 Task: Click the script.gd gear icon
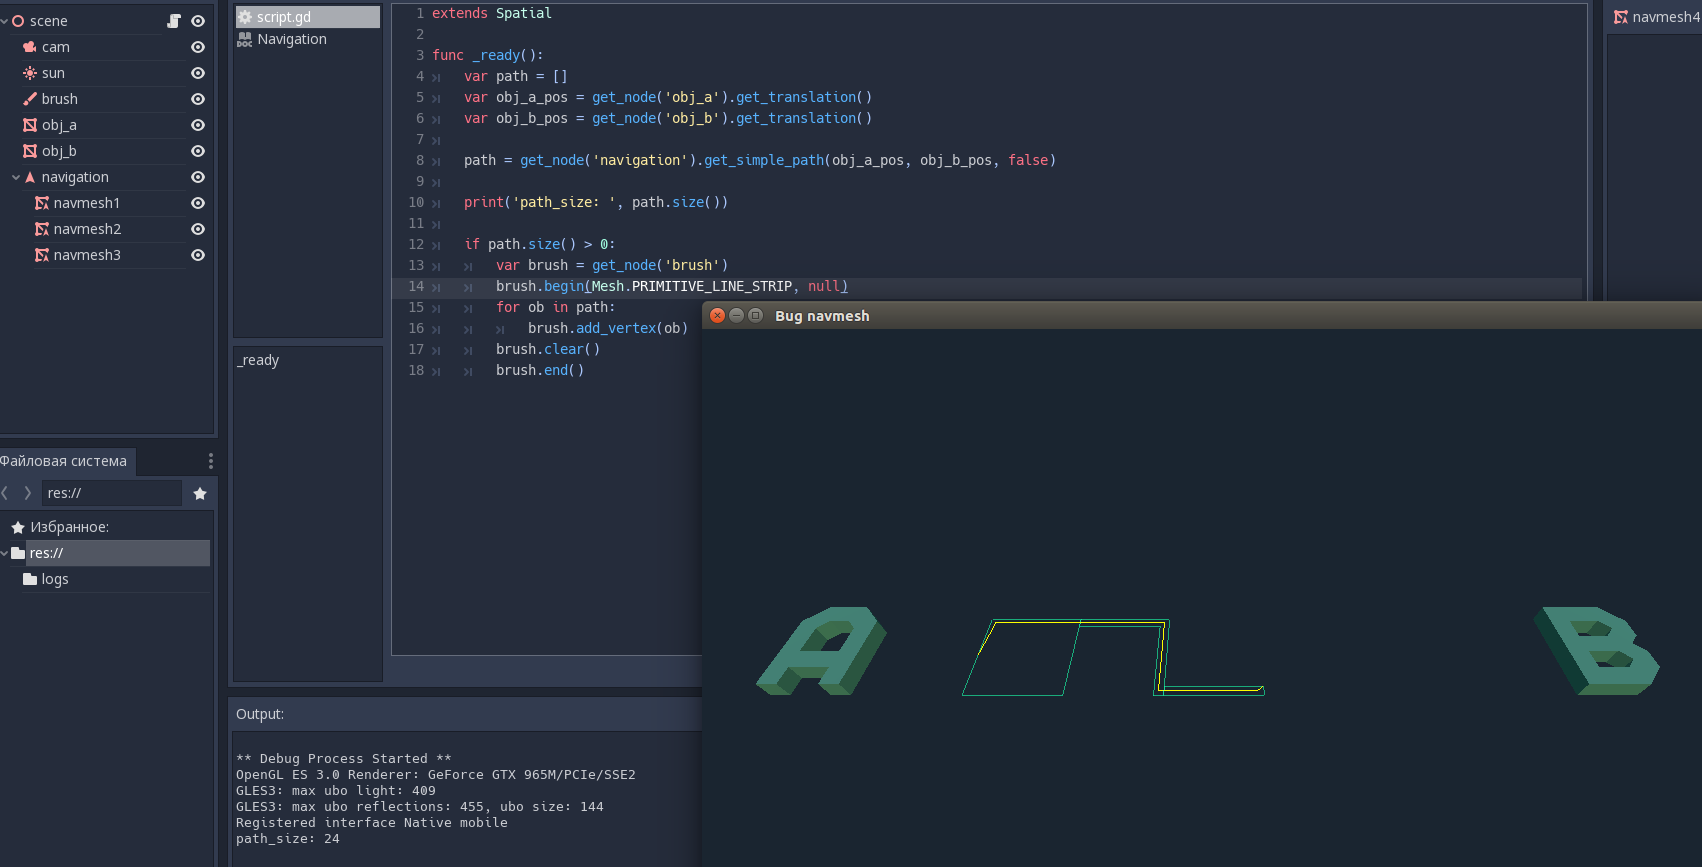coord(245,17)
